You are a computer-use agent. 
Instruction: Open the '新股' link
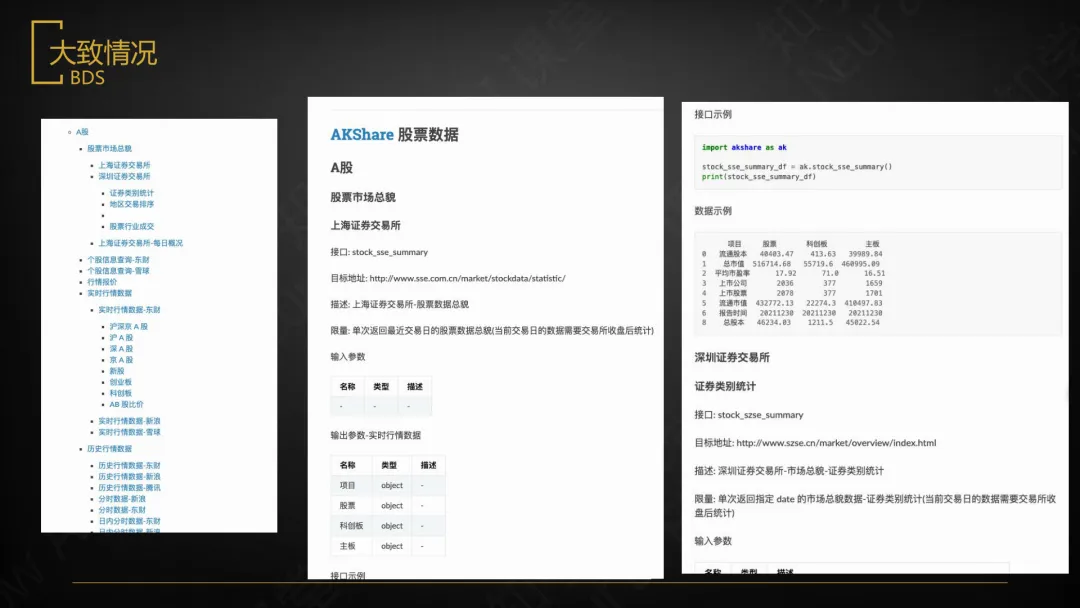tap(117, 371)
